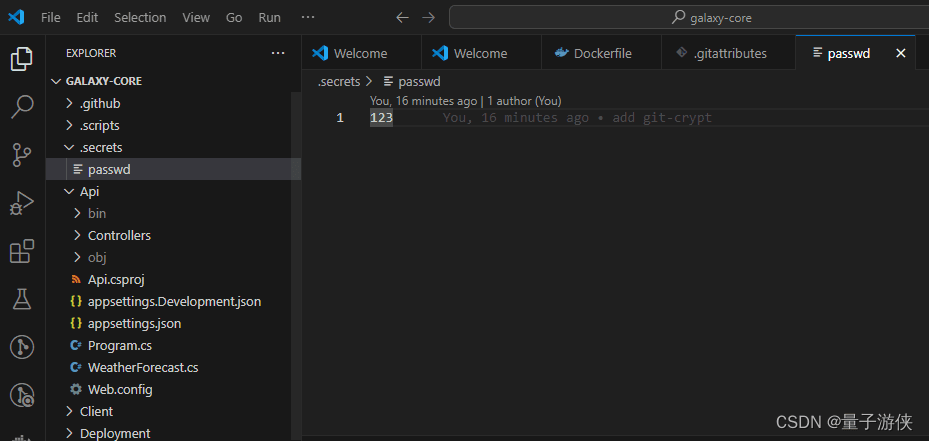Click the Web.config gear file icon
Screen dimensions: 929x441
tap(76, 389)
